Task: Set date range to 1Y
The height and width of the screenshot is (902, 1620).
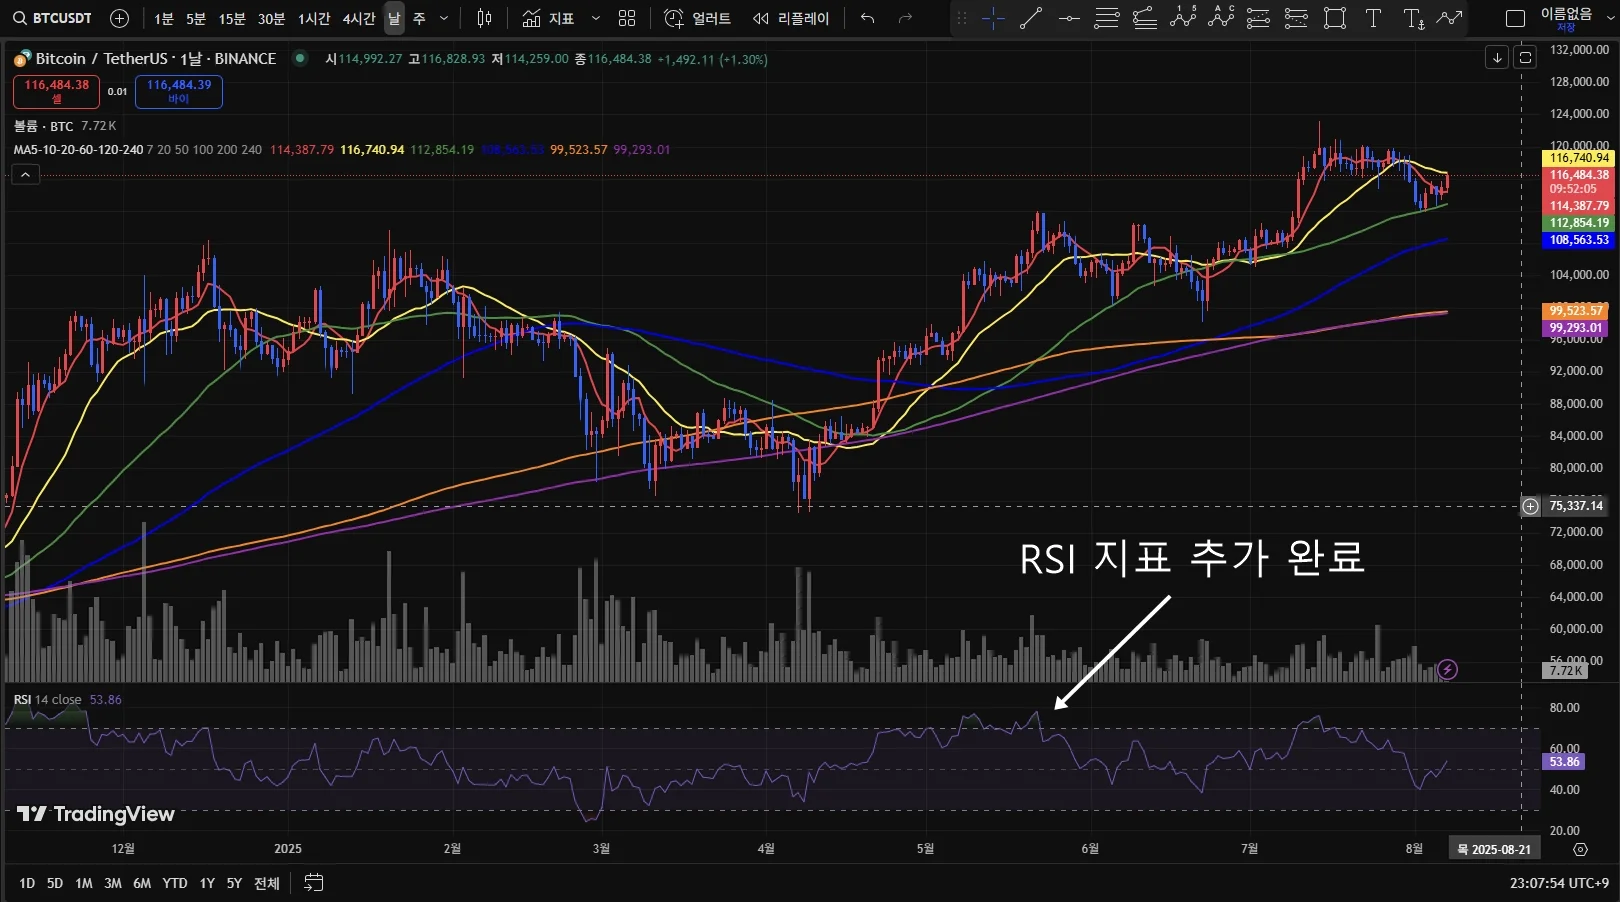Action: tap(207, 883)
